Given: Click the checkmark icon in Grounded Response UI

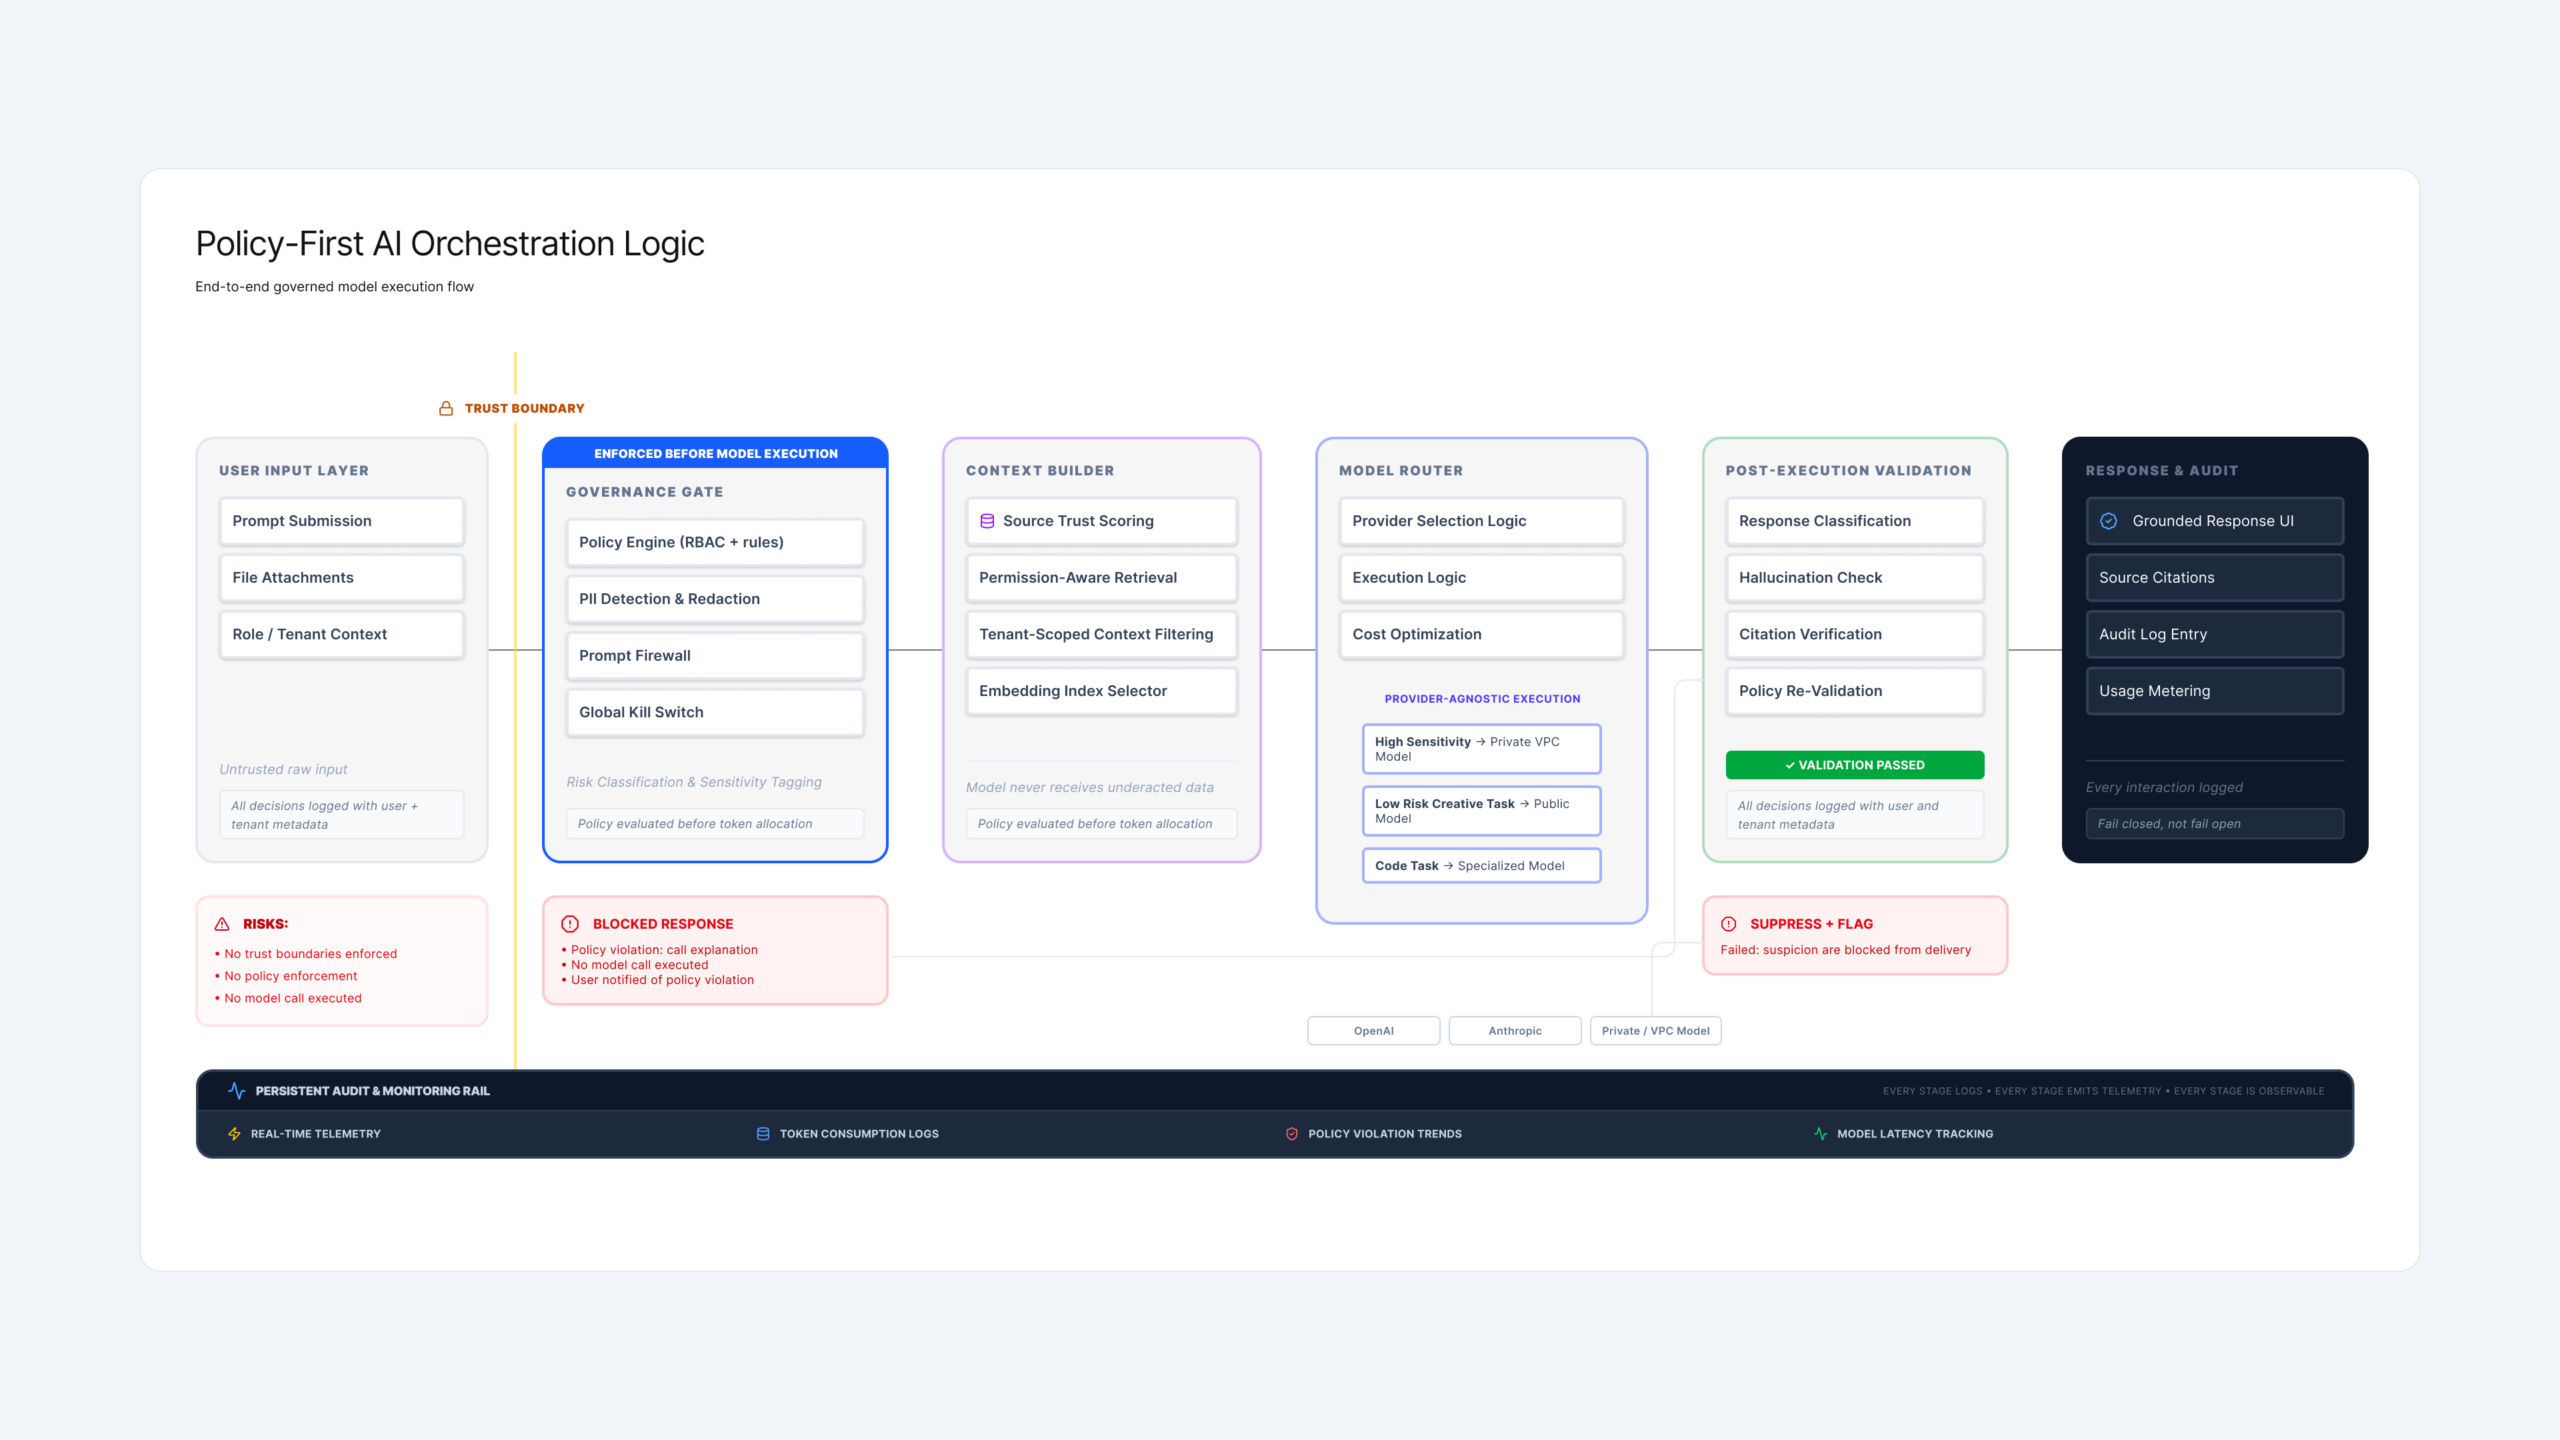Looking at the screenshot, I should [x=2109, y=521].
